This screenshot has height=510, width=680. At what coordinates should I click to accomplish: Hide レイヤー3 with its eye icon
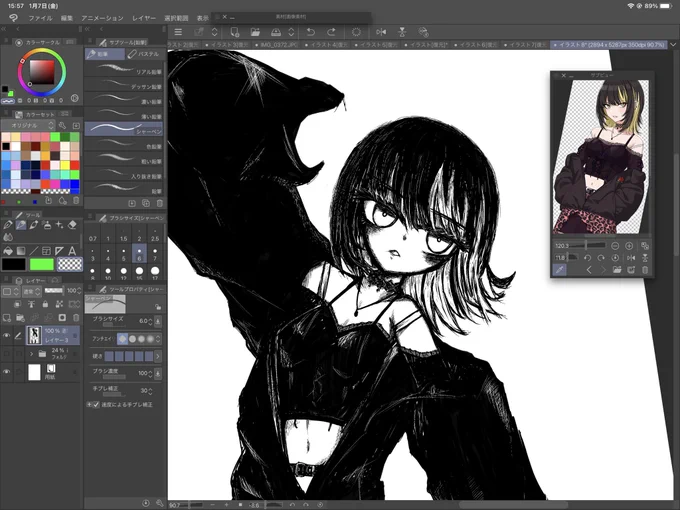pyautogui.click(x=7, y=336)
